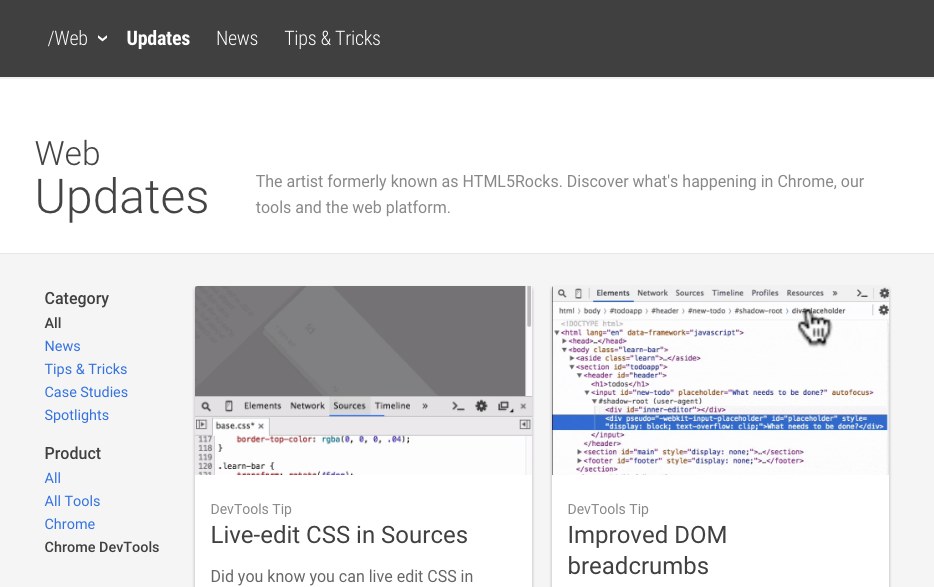Image resolution: width=934 pixels, height=587 pixels.
Task: Open the Live-edit CSS in Sources thumbnail image
Action: click(x=363, y=380)
